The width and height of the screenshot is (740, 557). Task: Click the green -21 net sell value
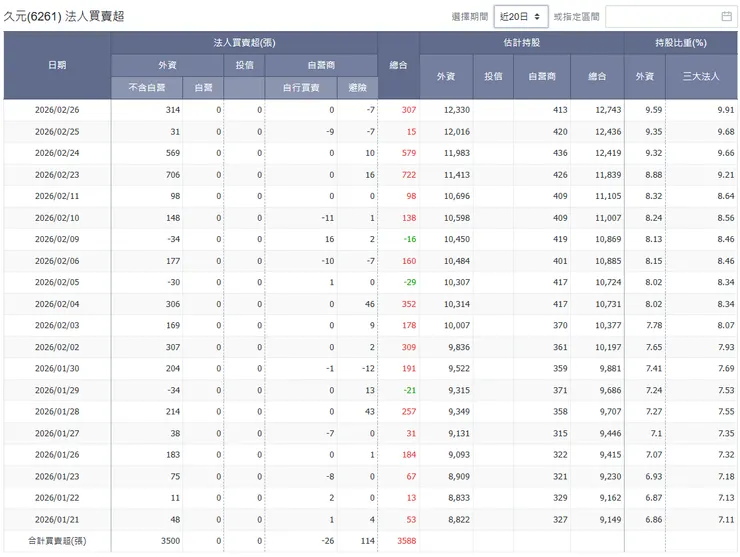[x=410, y=390]
